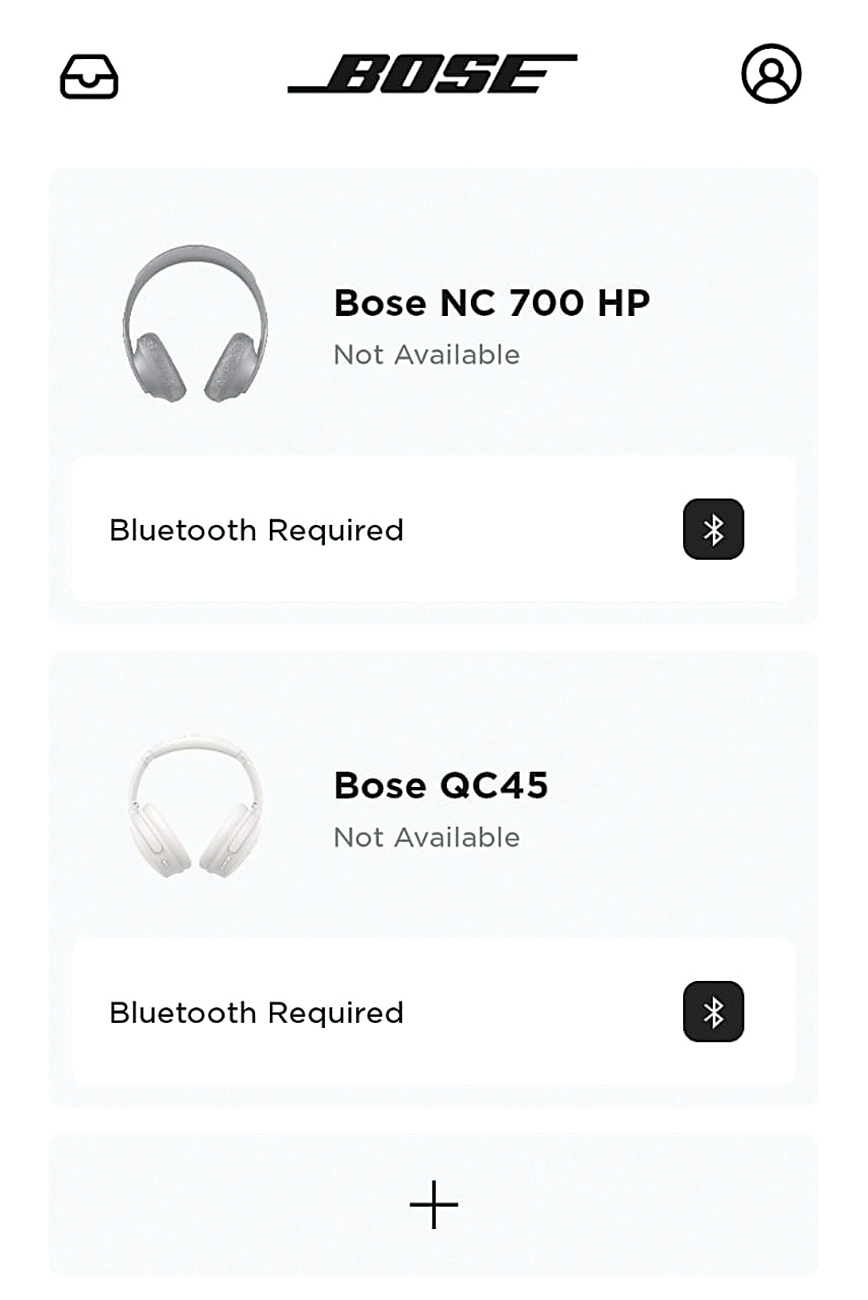Screen dimensions: 868x1300
Task: Click the right earcup of QC45 image
Action: point(230,838)
